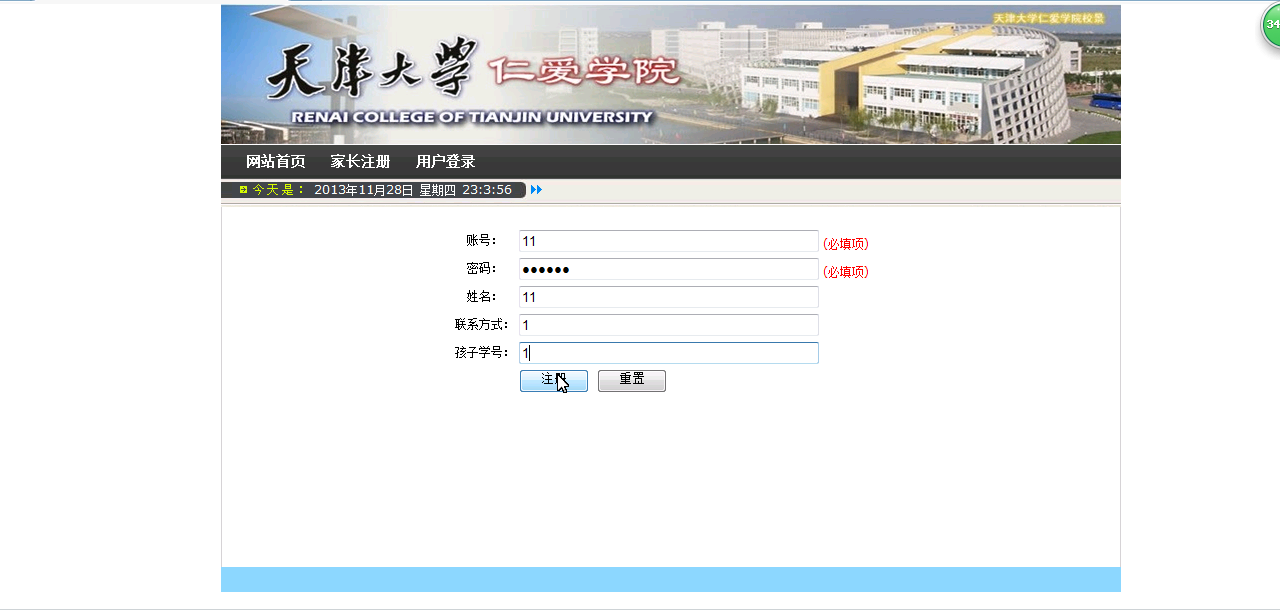Click the 账号: field label
This screenshot has width=1280, height=610.
point(481,240)
